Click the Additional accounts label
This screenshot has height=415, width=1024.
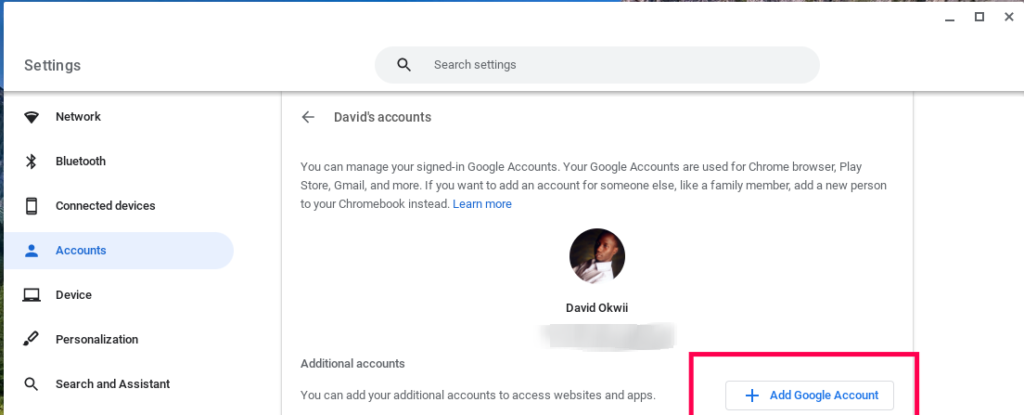coord(353,363)
